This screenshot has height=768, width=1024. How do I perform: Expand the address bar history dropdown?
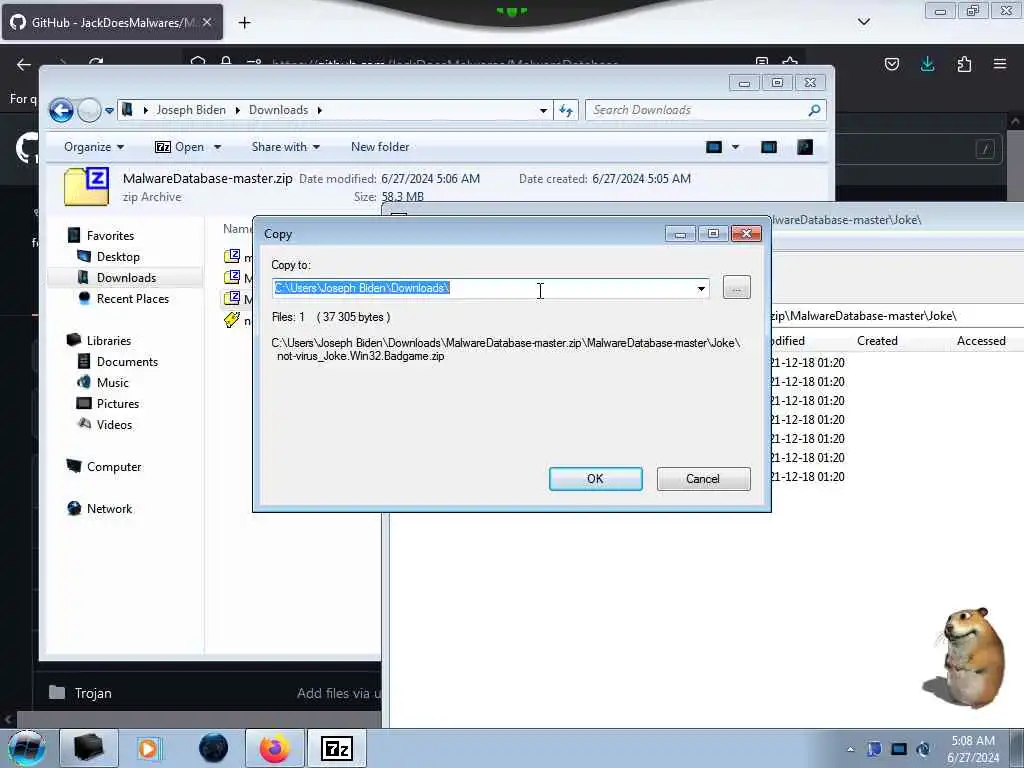543,110
